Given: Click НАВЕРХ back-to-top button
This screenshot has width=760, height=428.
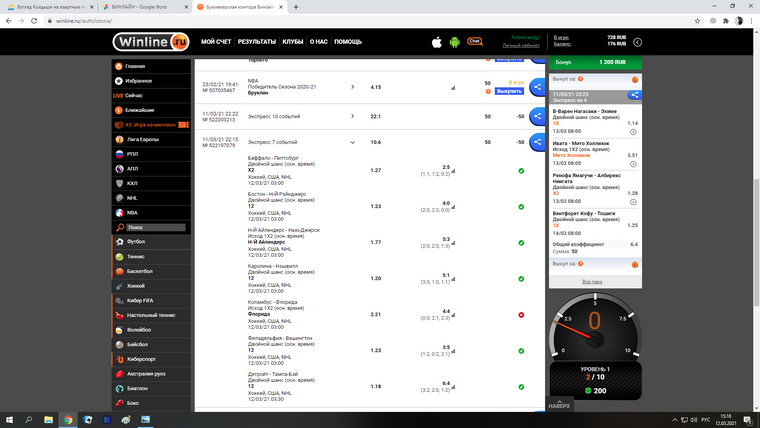Looking at the screenshot, I should click(559, 404).
